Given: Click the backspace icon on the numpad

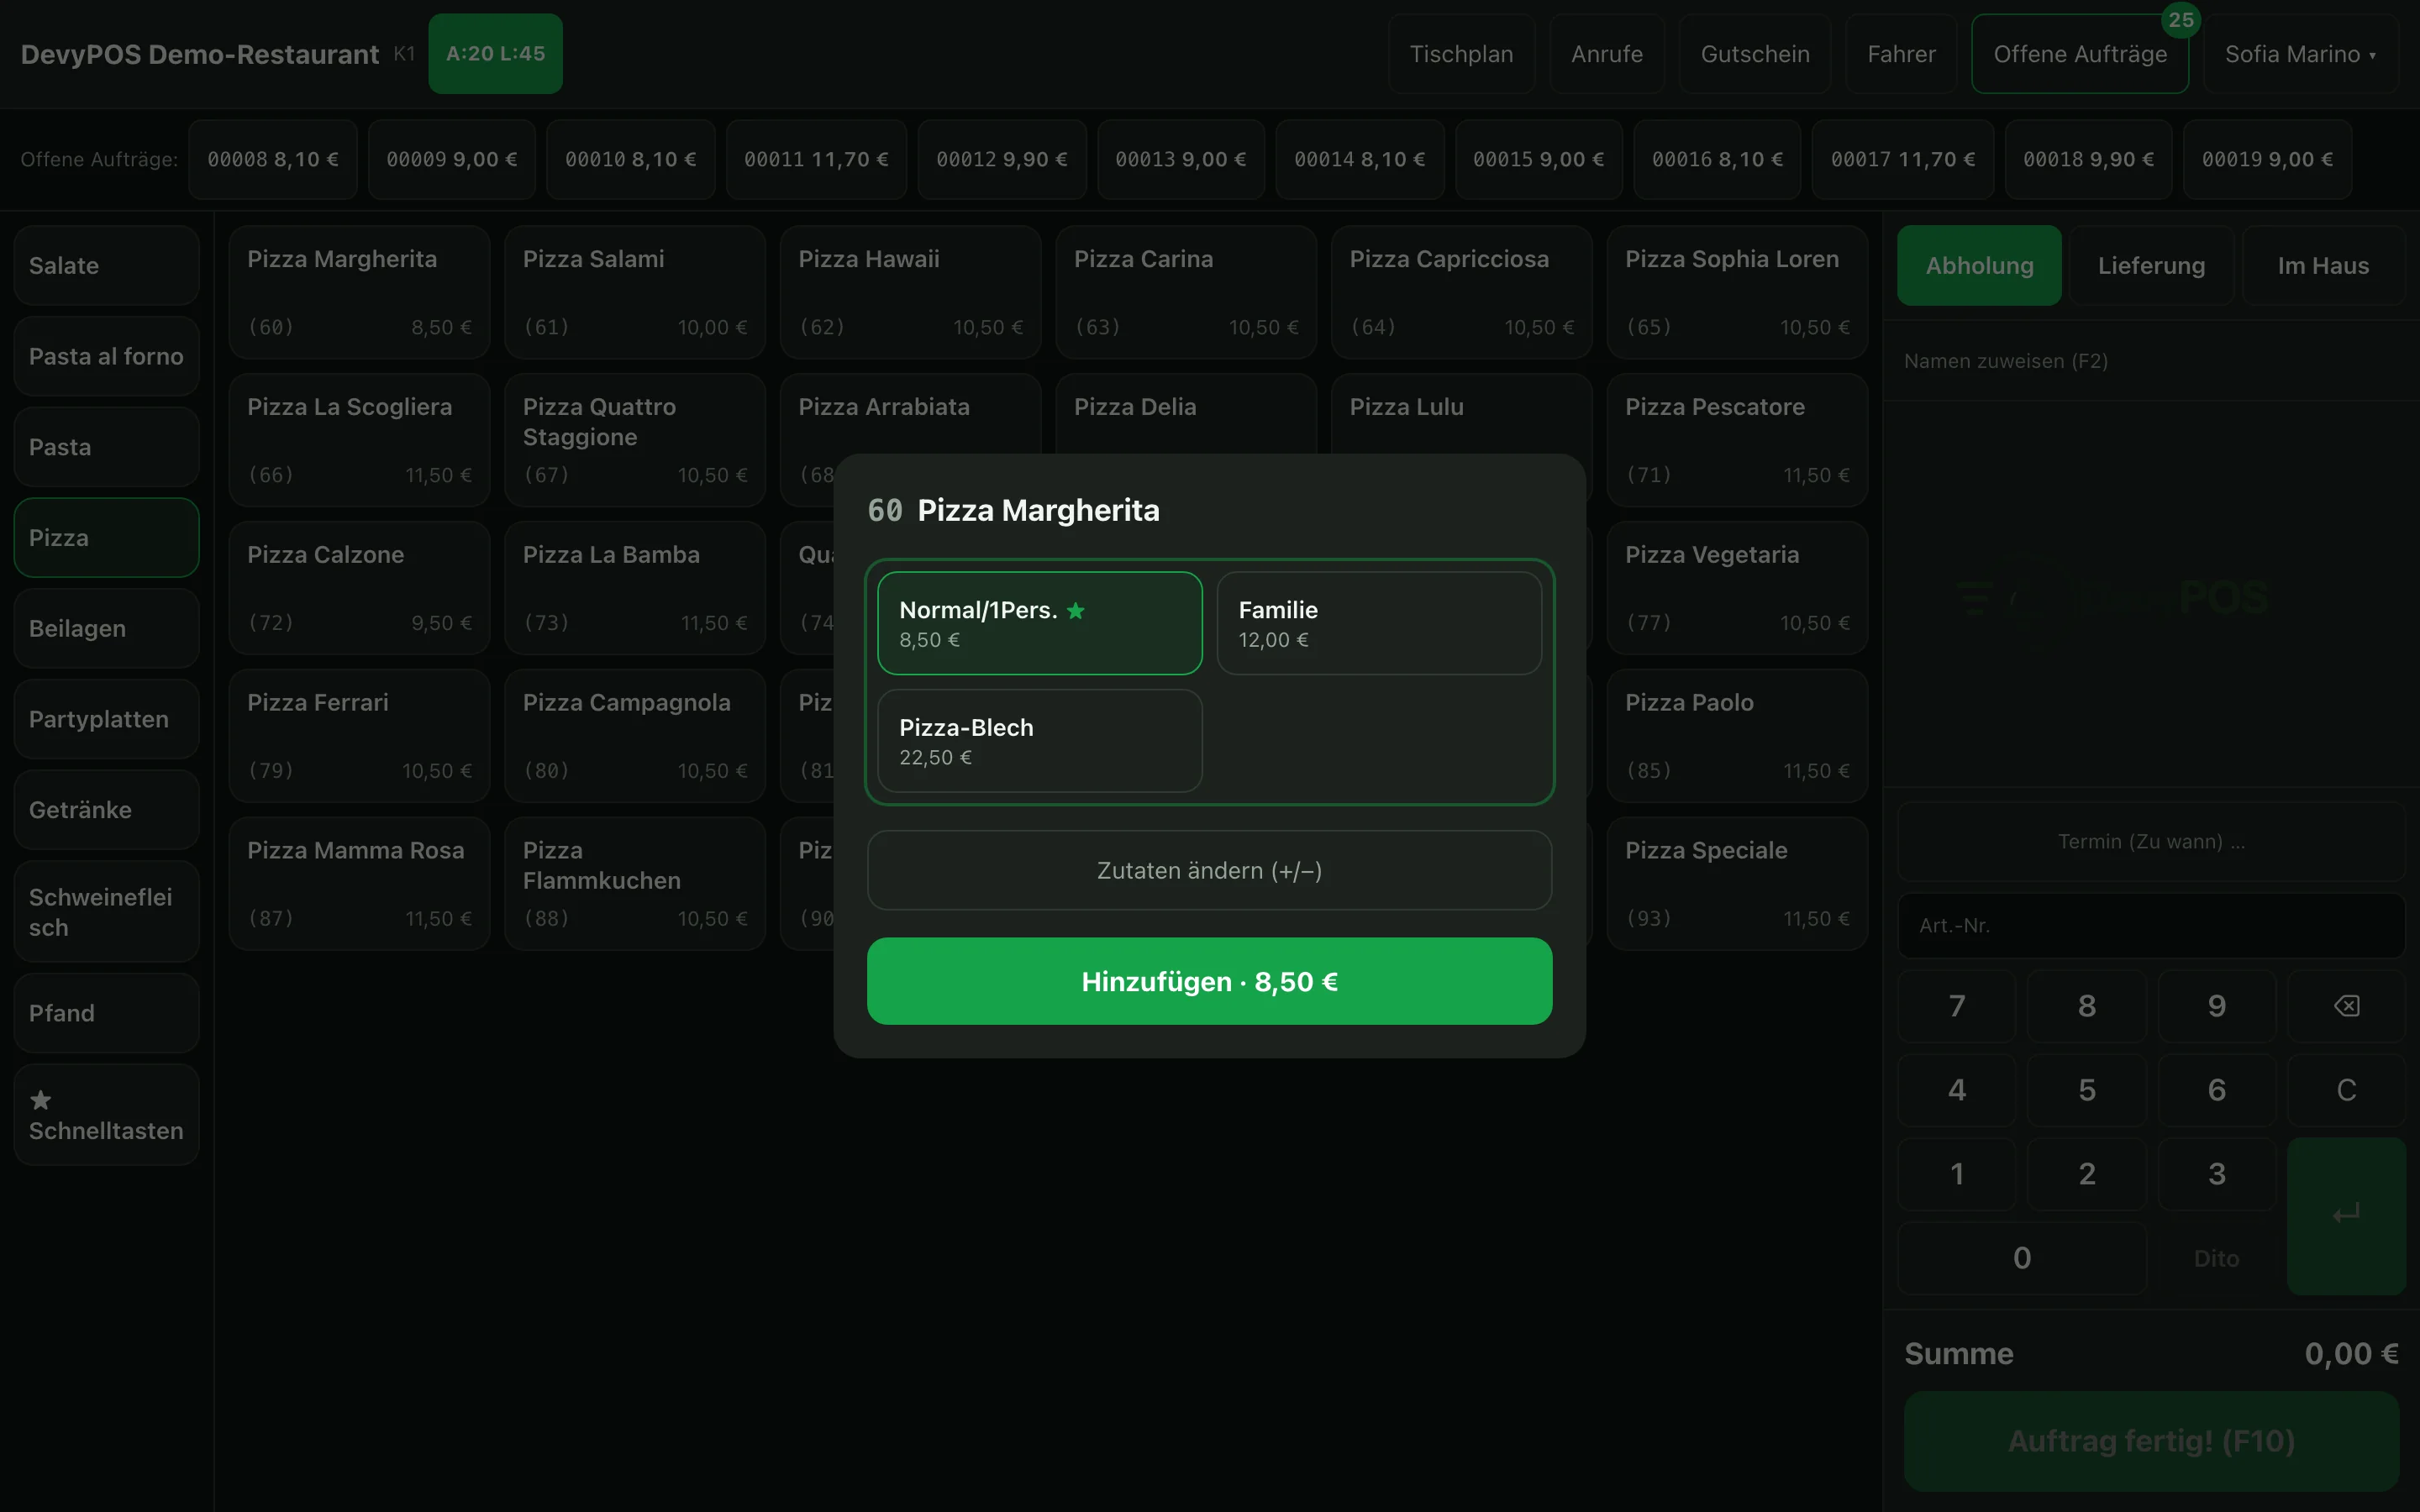Looking at the screenshot, I should click(2346, 1006).
